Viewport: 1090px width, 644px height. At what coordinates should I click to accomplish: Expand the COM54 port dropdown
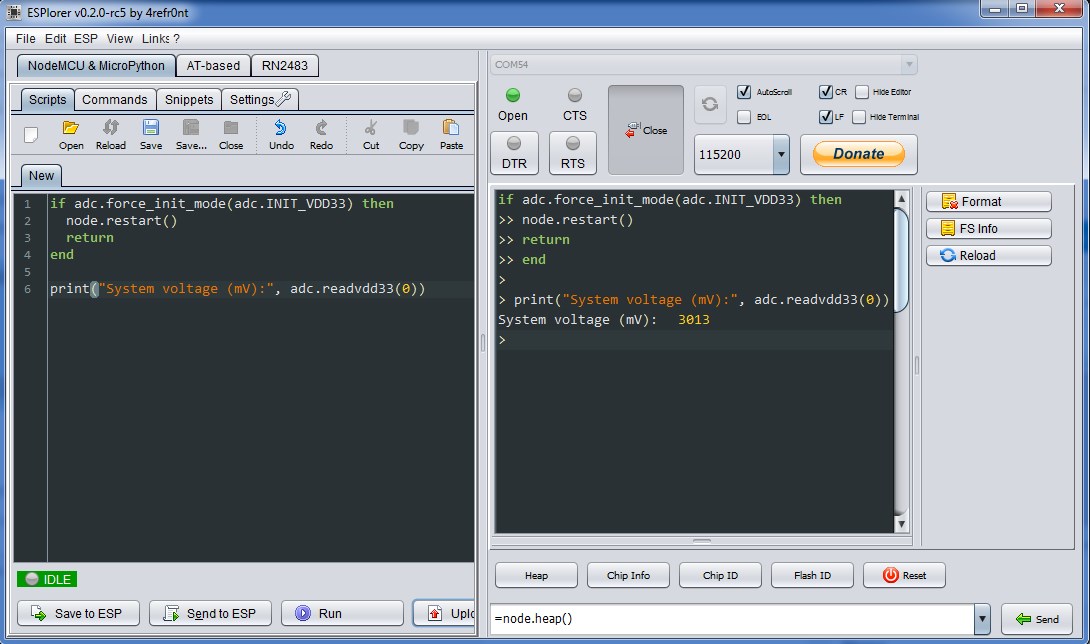[x=908, y=65]
